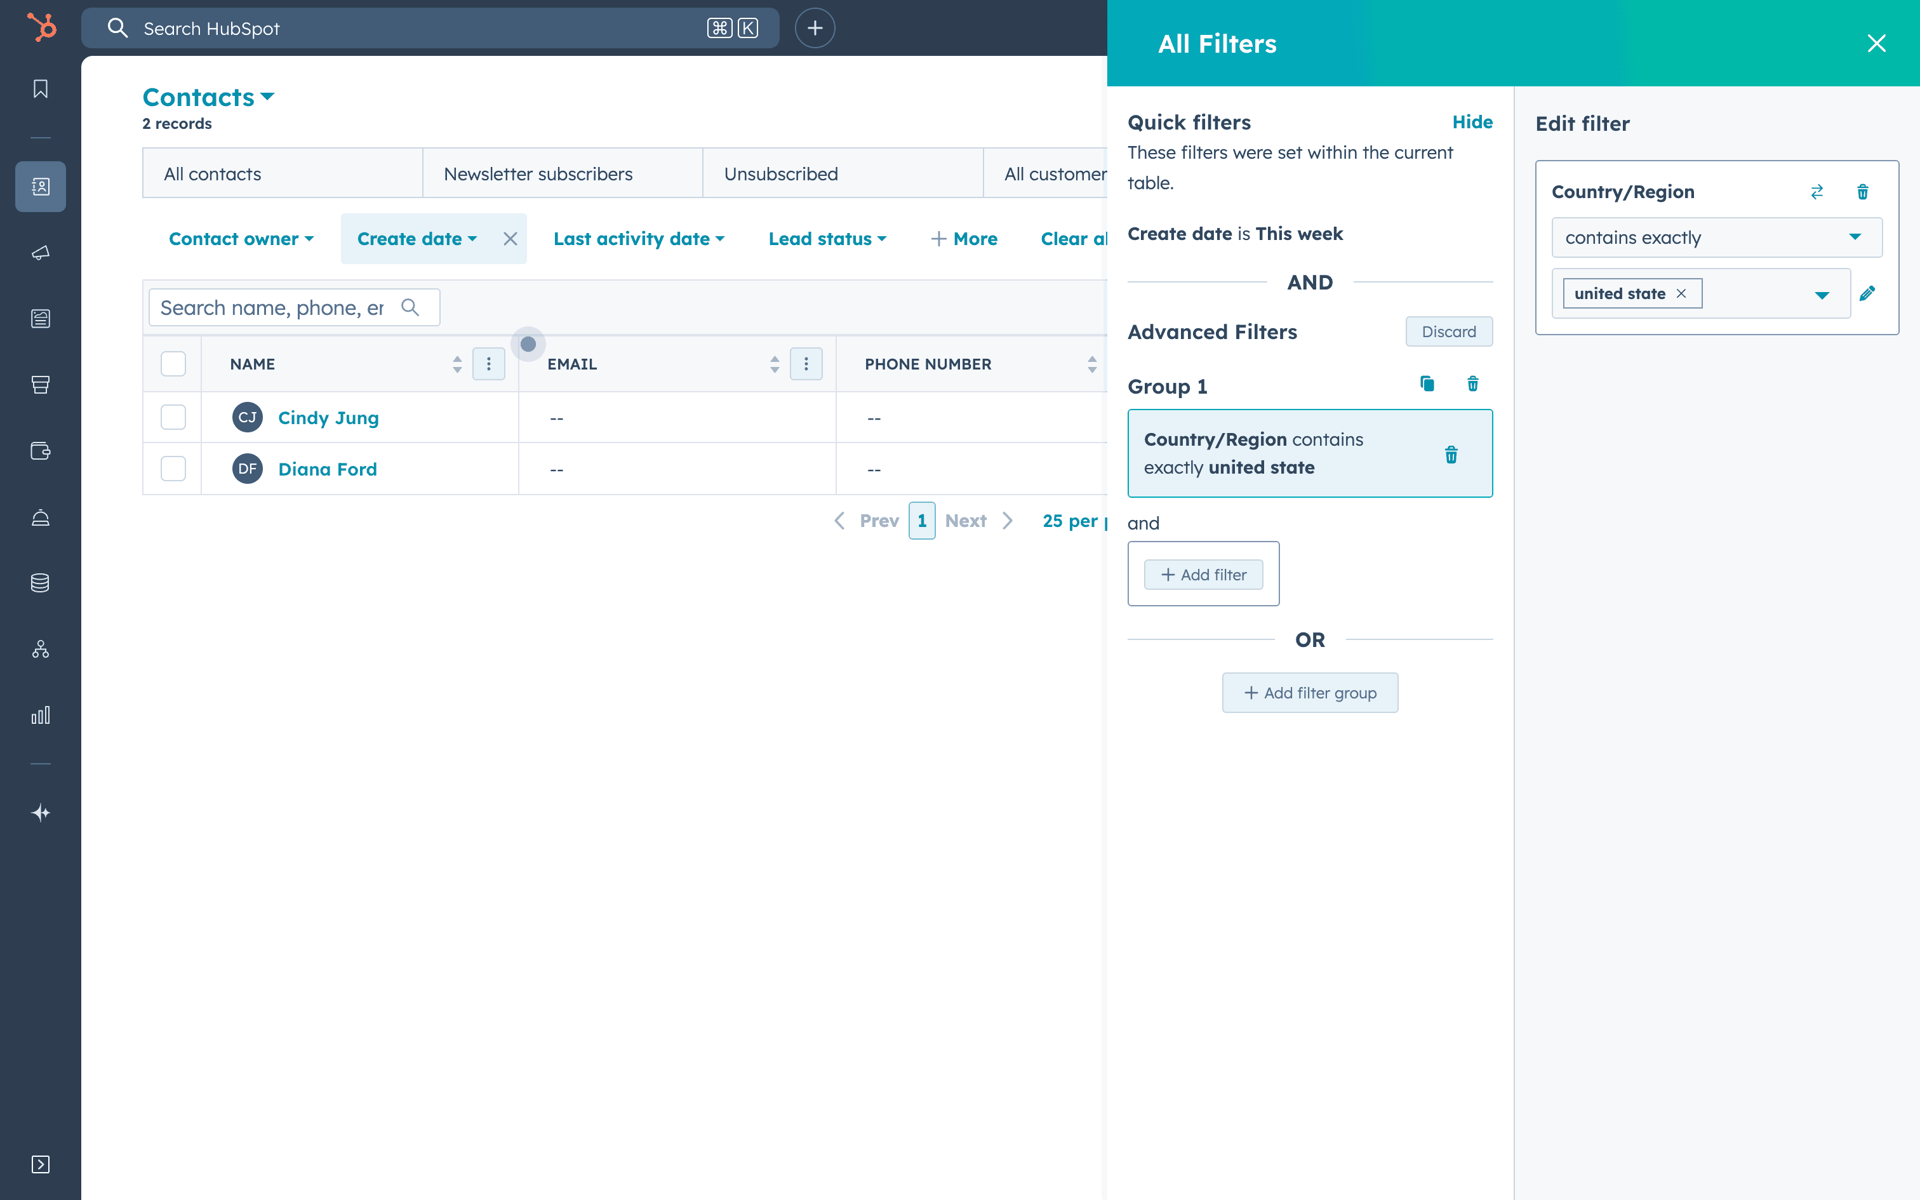Remove the united state value tag
This screenshot has height=1200, width=1920.
tap(1681, 293)
